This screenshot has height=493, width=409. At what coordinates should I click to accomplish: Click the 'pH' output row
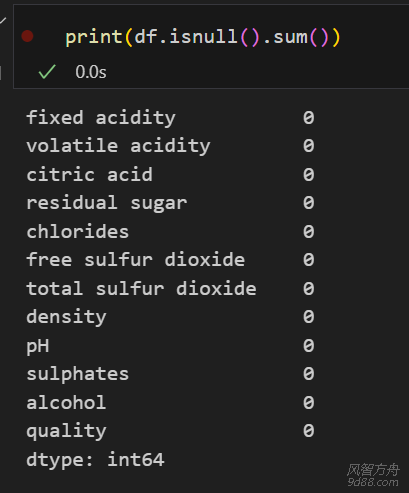click(x=170, y=346)
